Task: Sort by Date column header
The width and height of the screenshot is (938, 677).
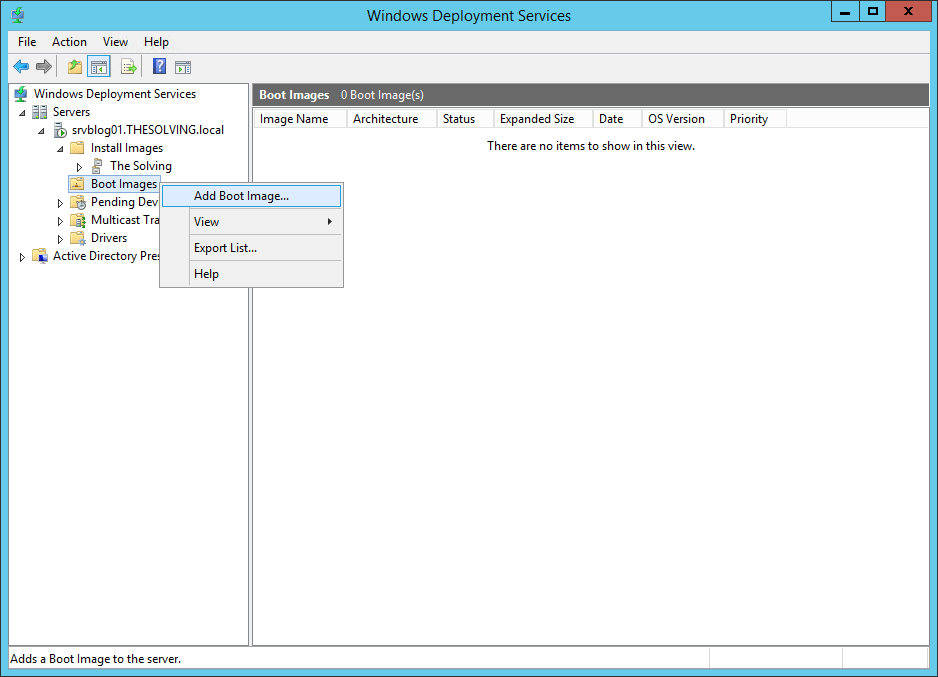Action: [x=617, y=118]
